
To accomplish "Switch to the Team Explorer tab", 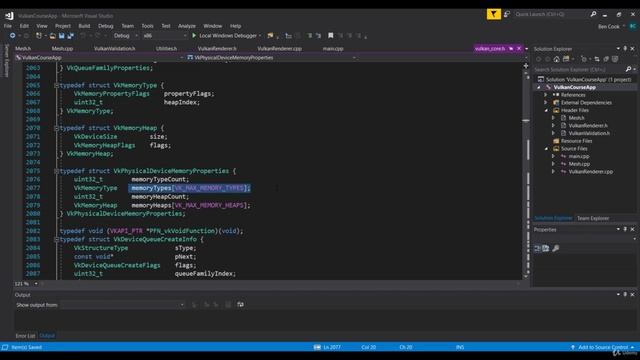I will tap(593, 218).
